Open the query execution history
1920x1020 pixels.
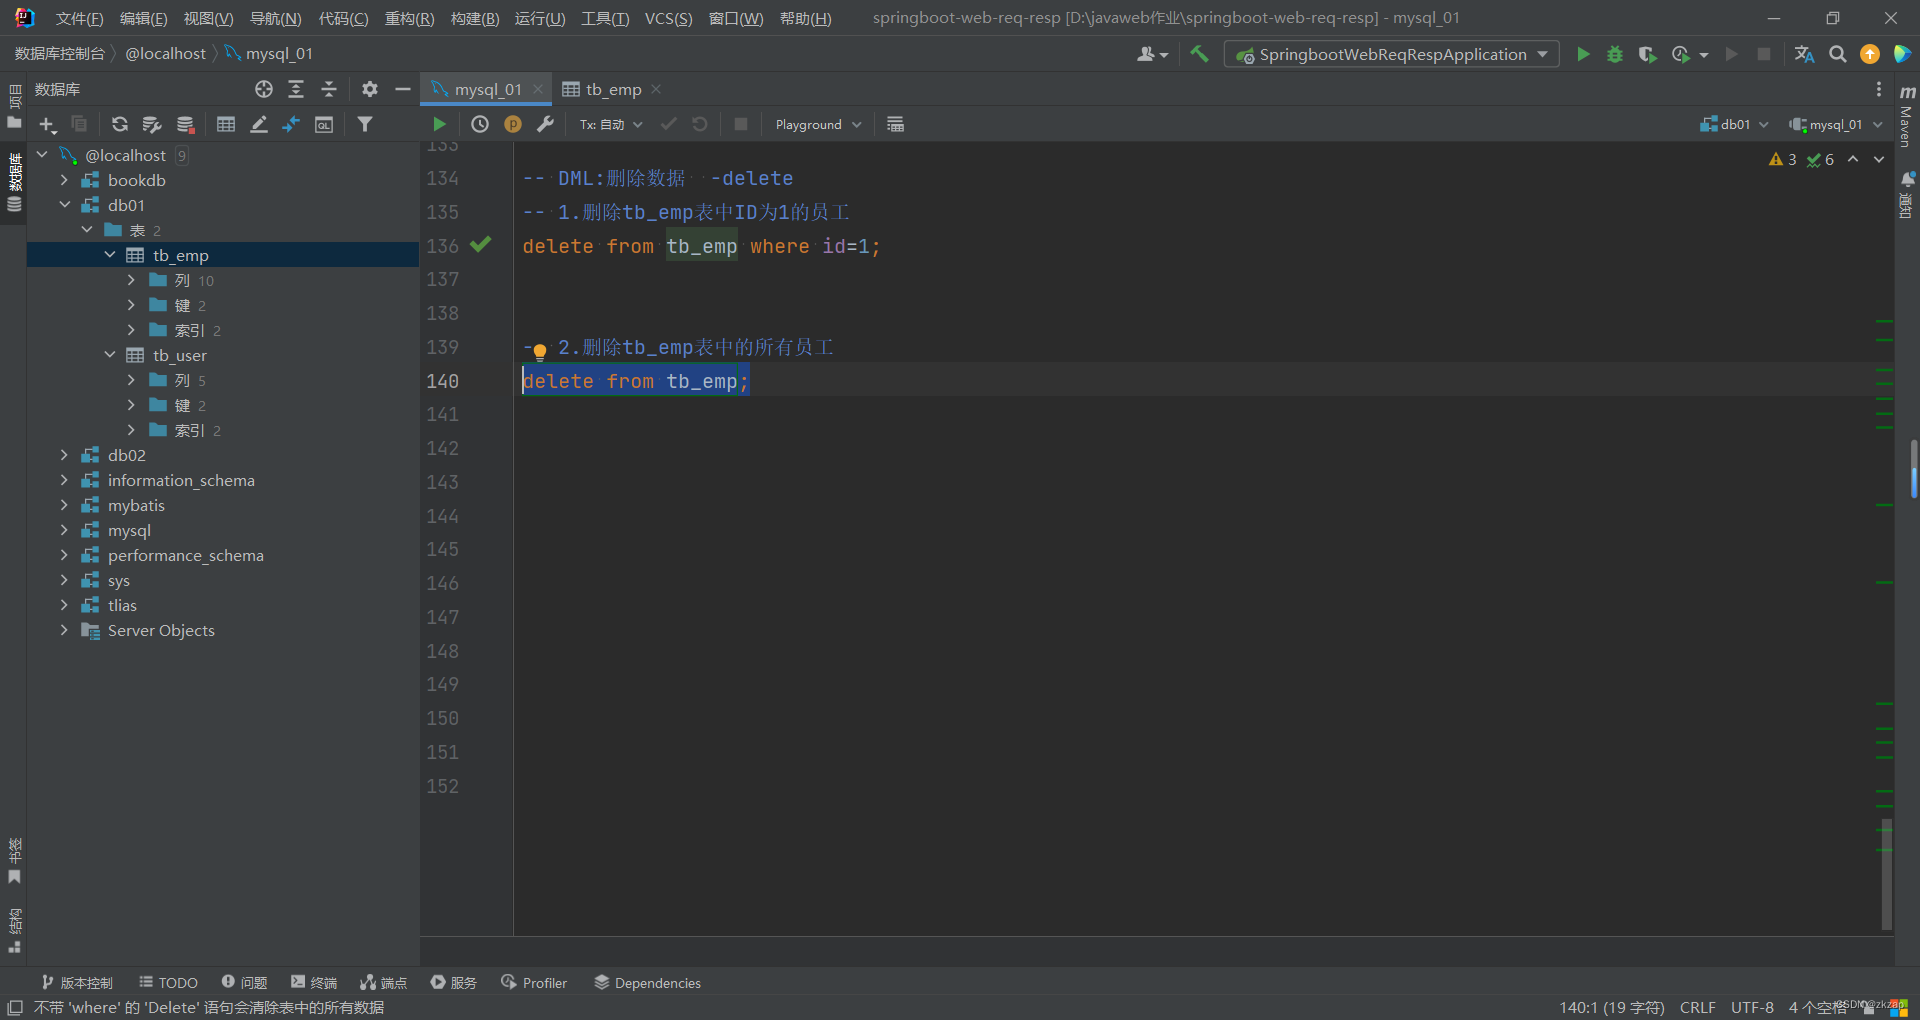coord(479,124)
